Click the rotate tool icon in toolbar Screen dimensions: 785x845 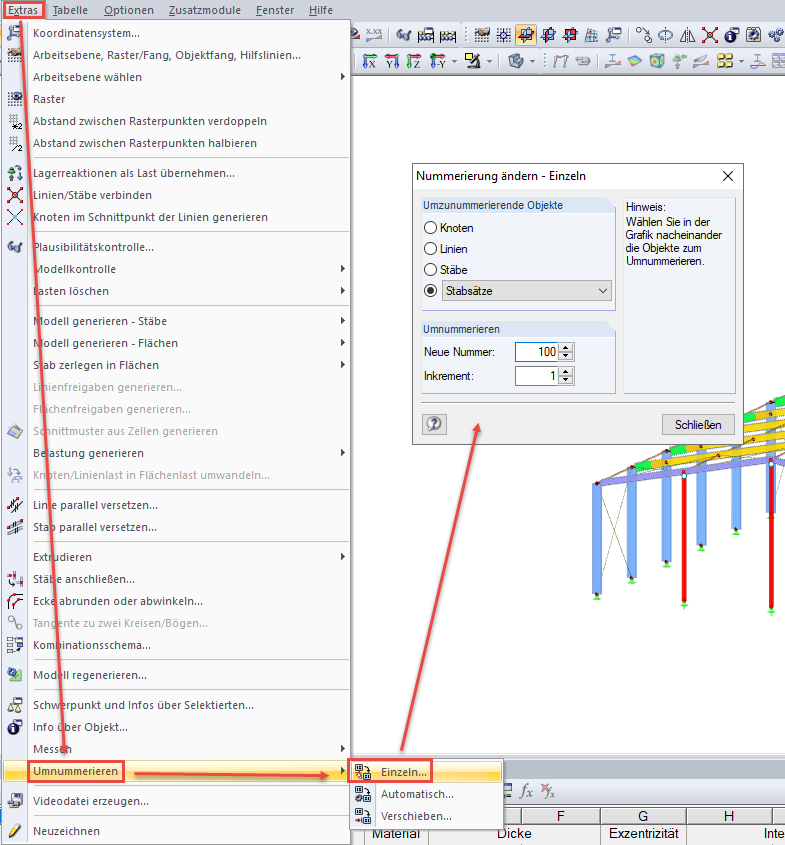[665, 36]
